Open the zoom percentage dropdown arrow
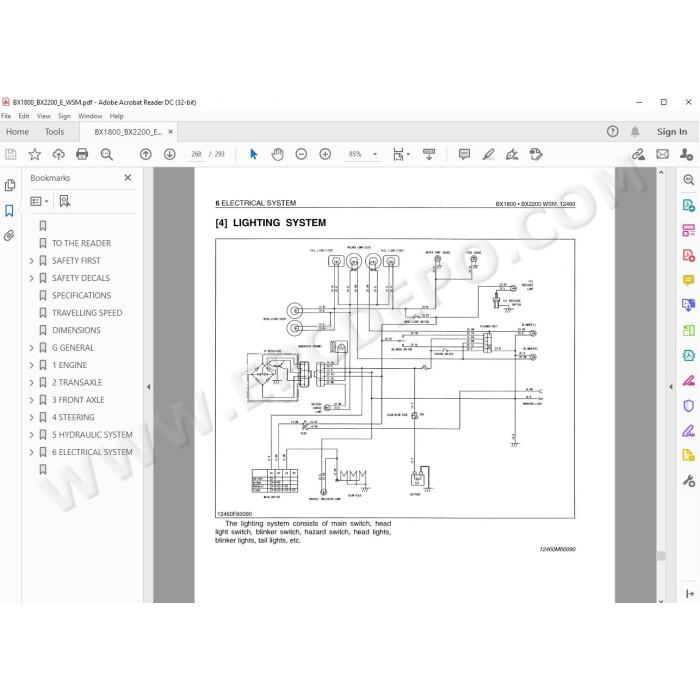 click(375, 154)
